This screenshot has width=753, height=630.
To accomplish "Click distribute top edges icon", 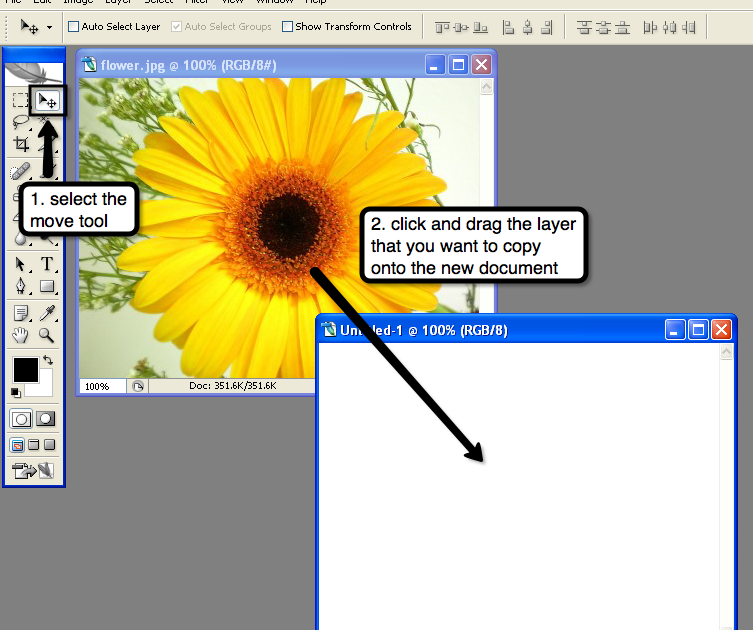I will click(584, 27).
